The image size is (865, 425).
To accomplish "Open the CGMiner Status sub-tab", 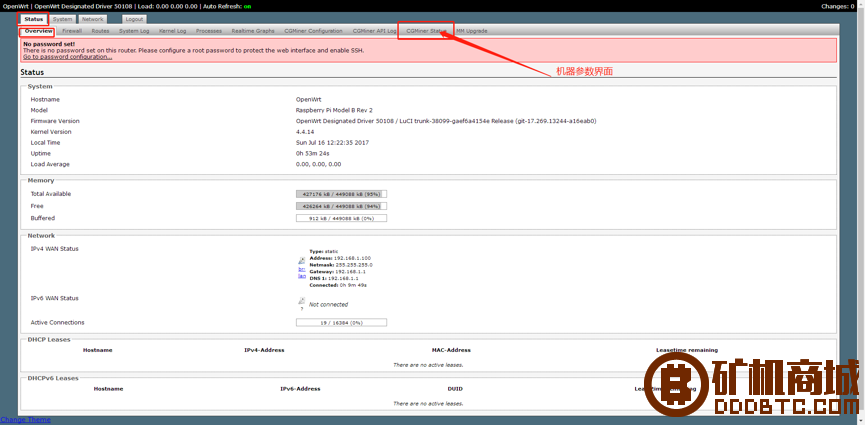I will point(426,31).
